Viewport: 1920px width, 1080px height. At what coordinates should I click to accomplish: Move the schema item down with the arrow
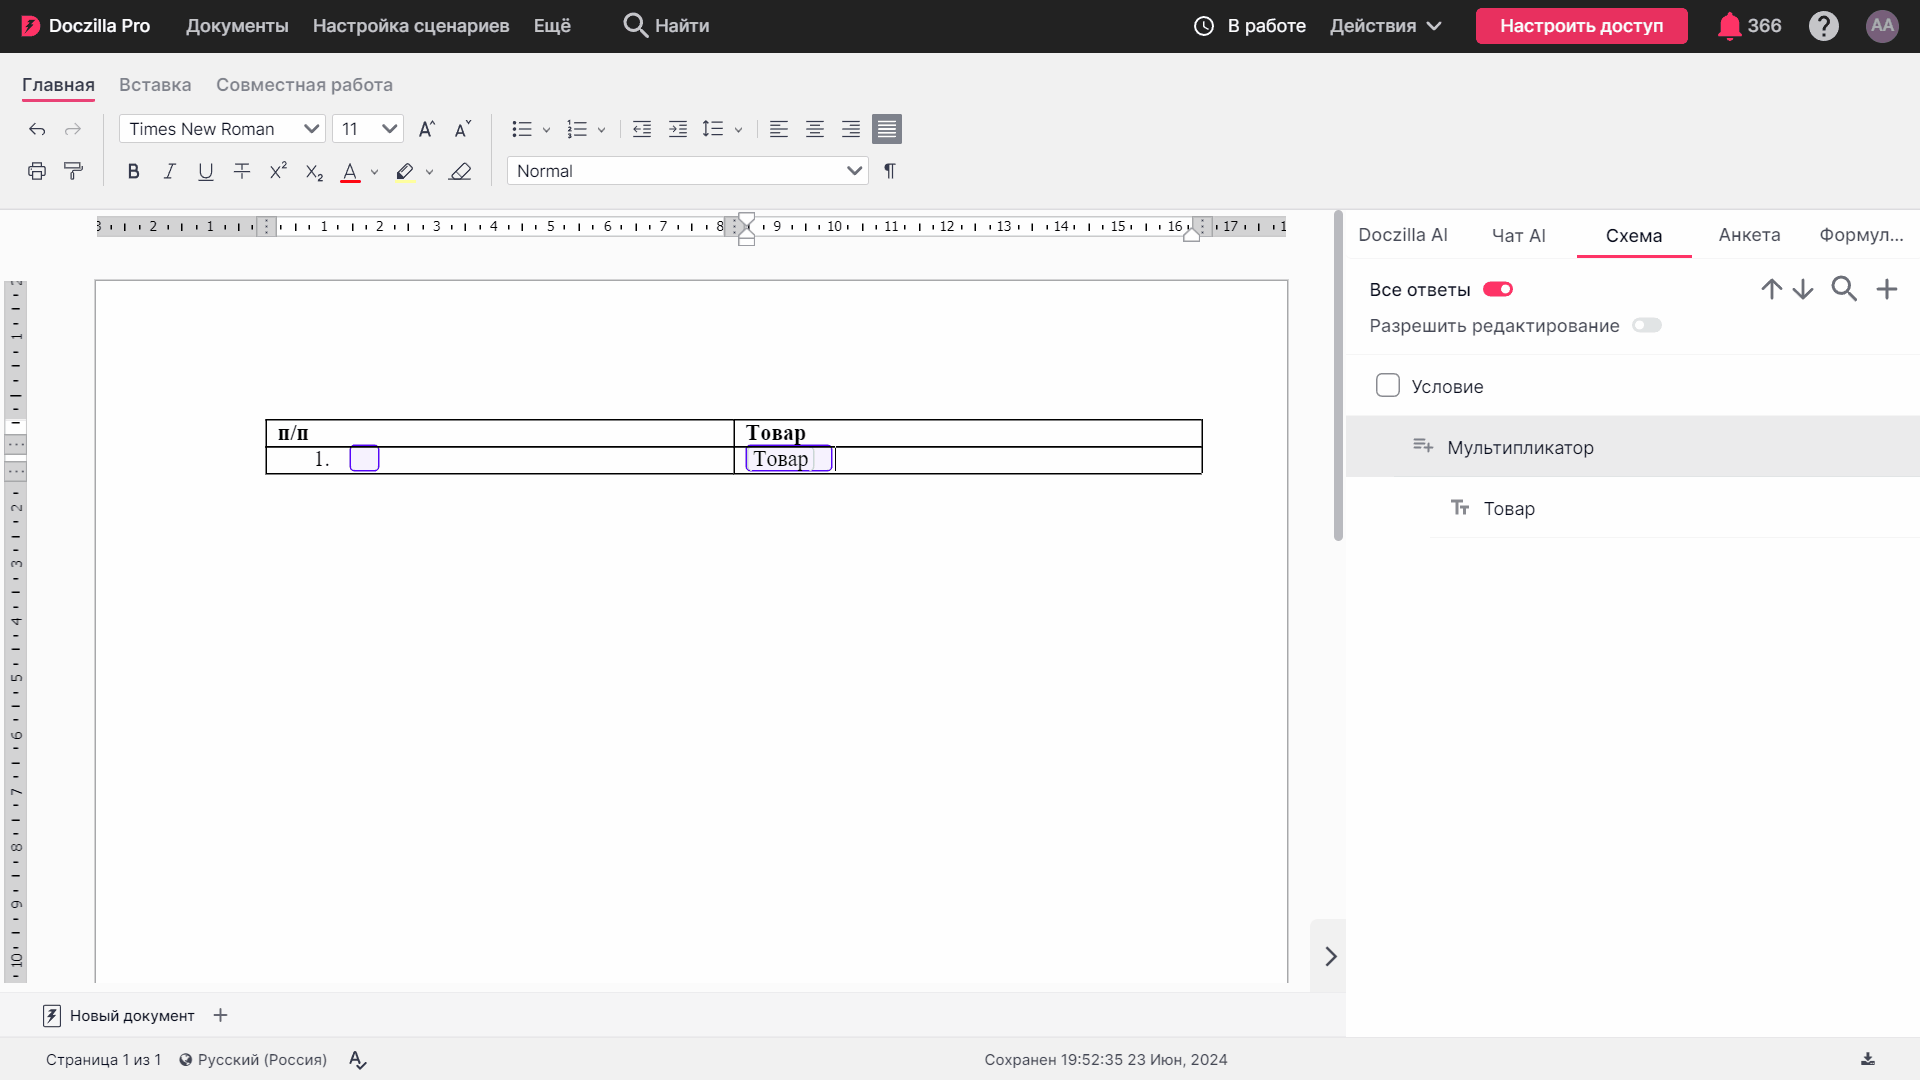[1803, 289]
